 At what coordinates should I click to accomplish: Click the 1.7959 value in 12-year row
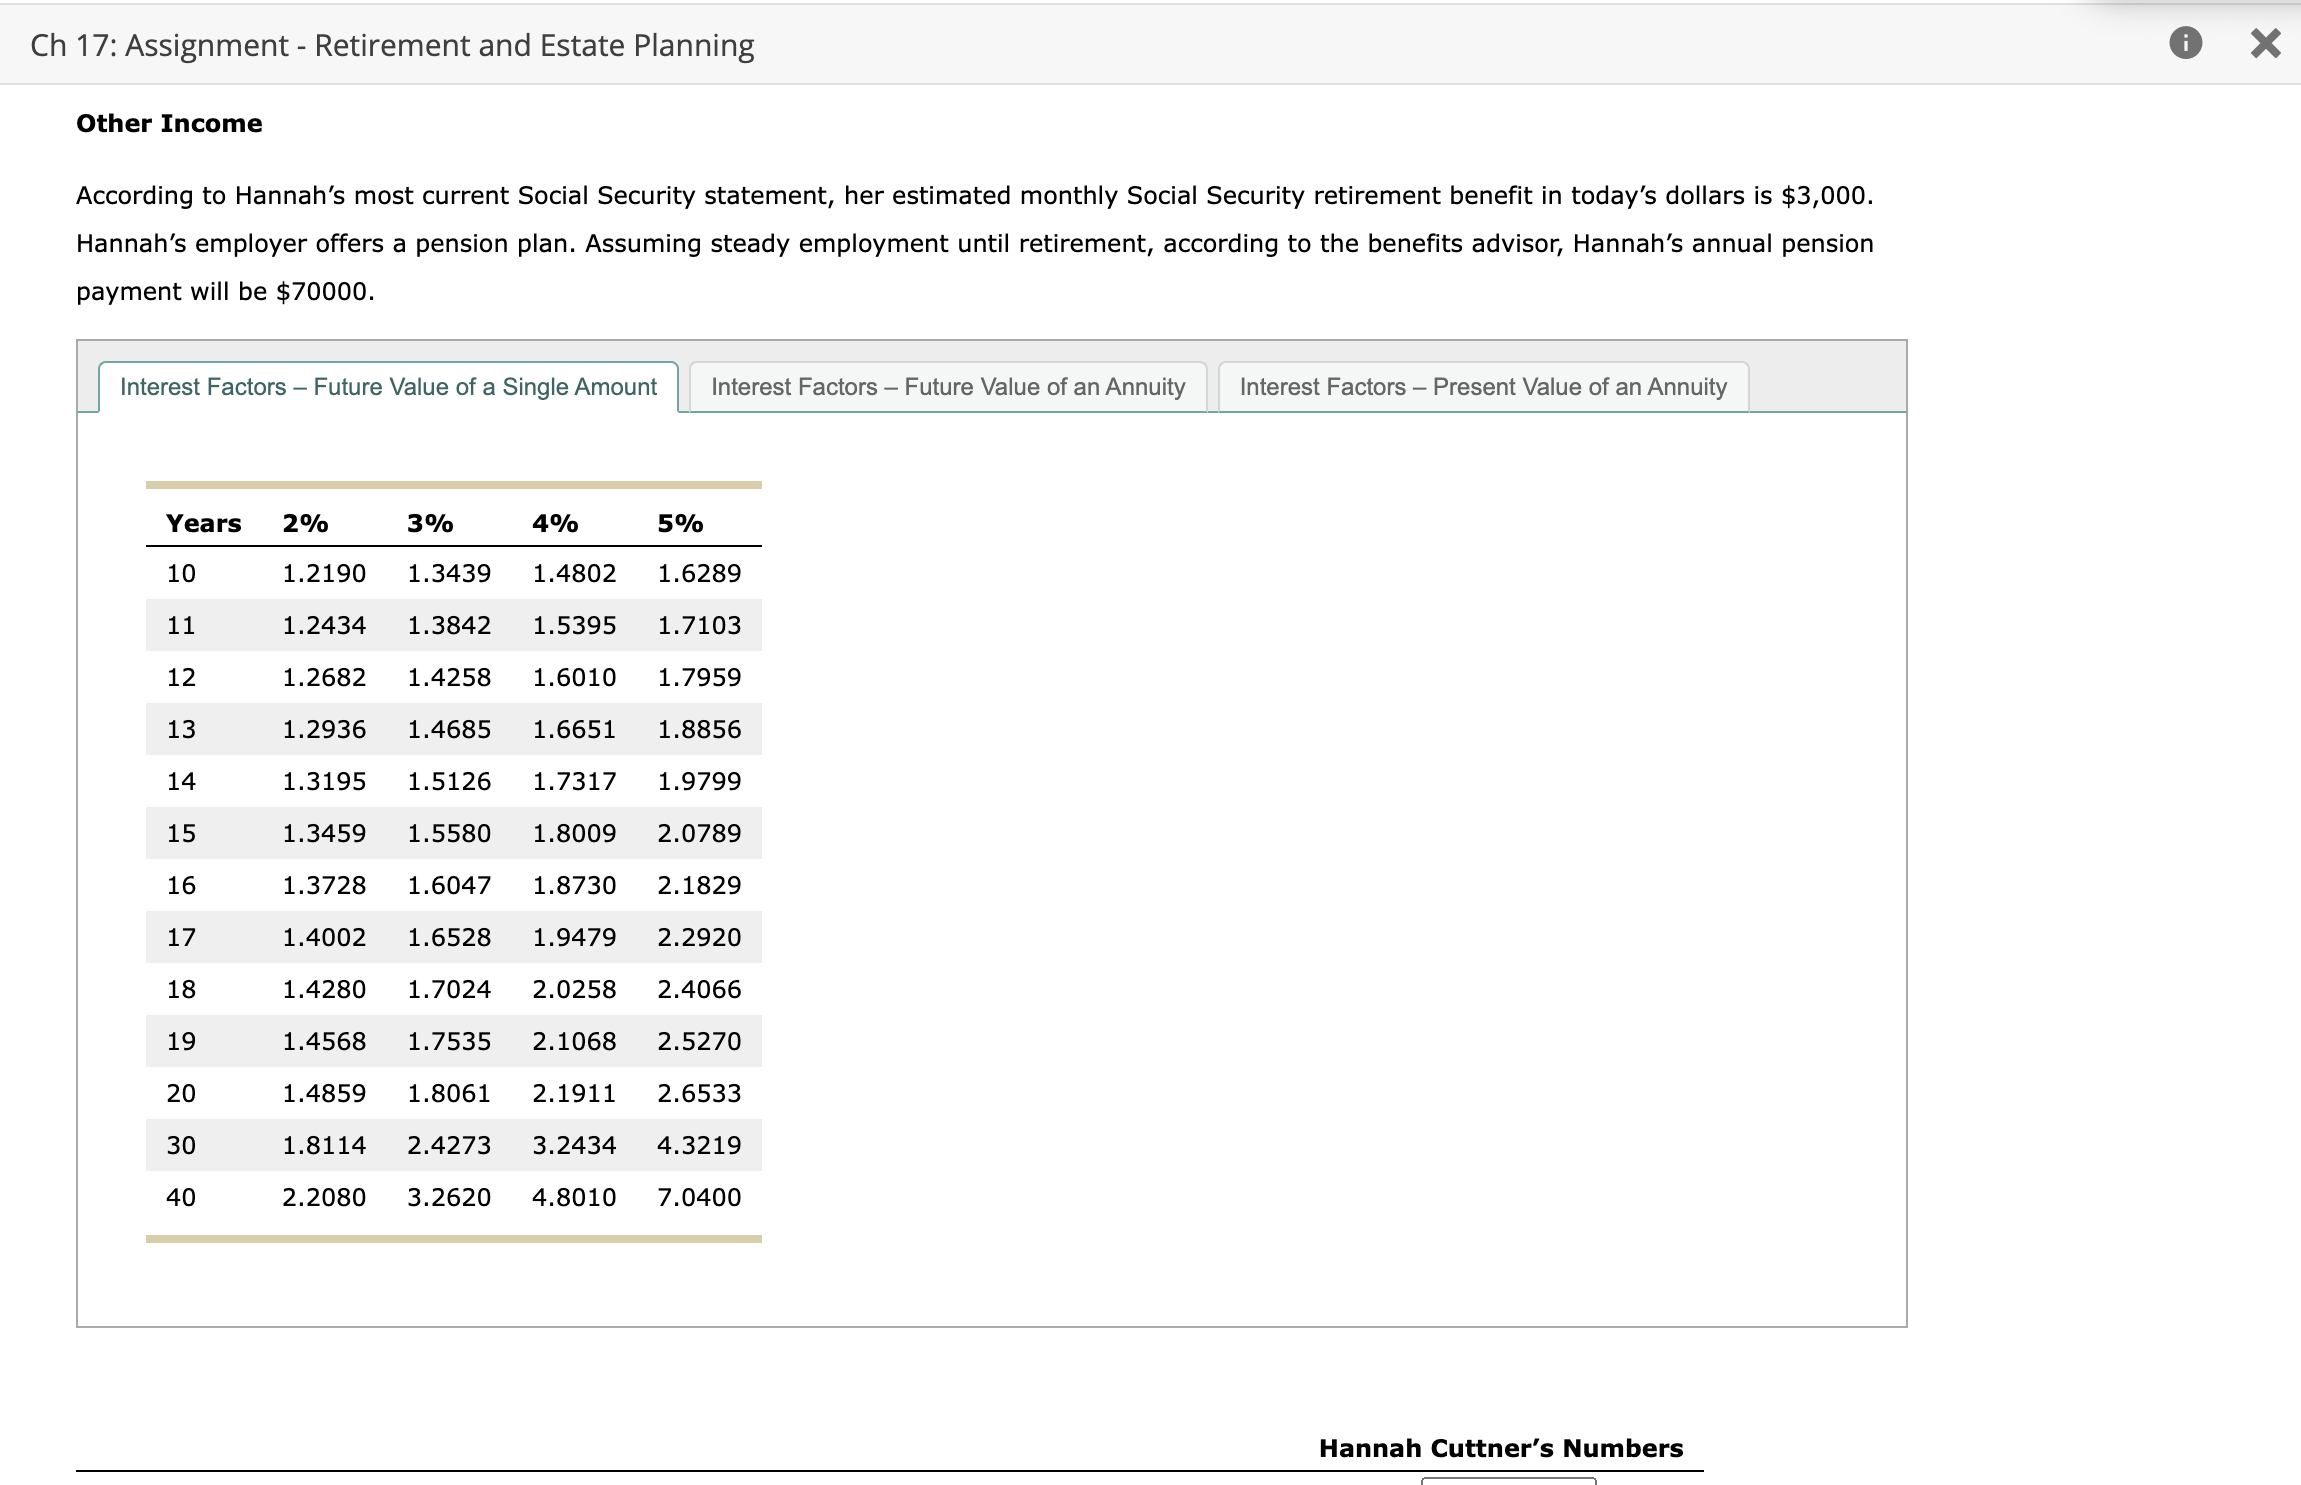699,677
